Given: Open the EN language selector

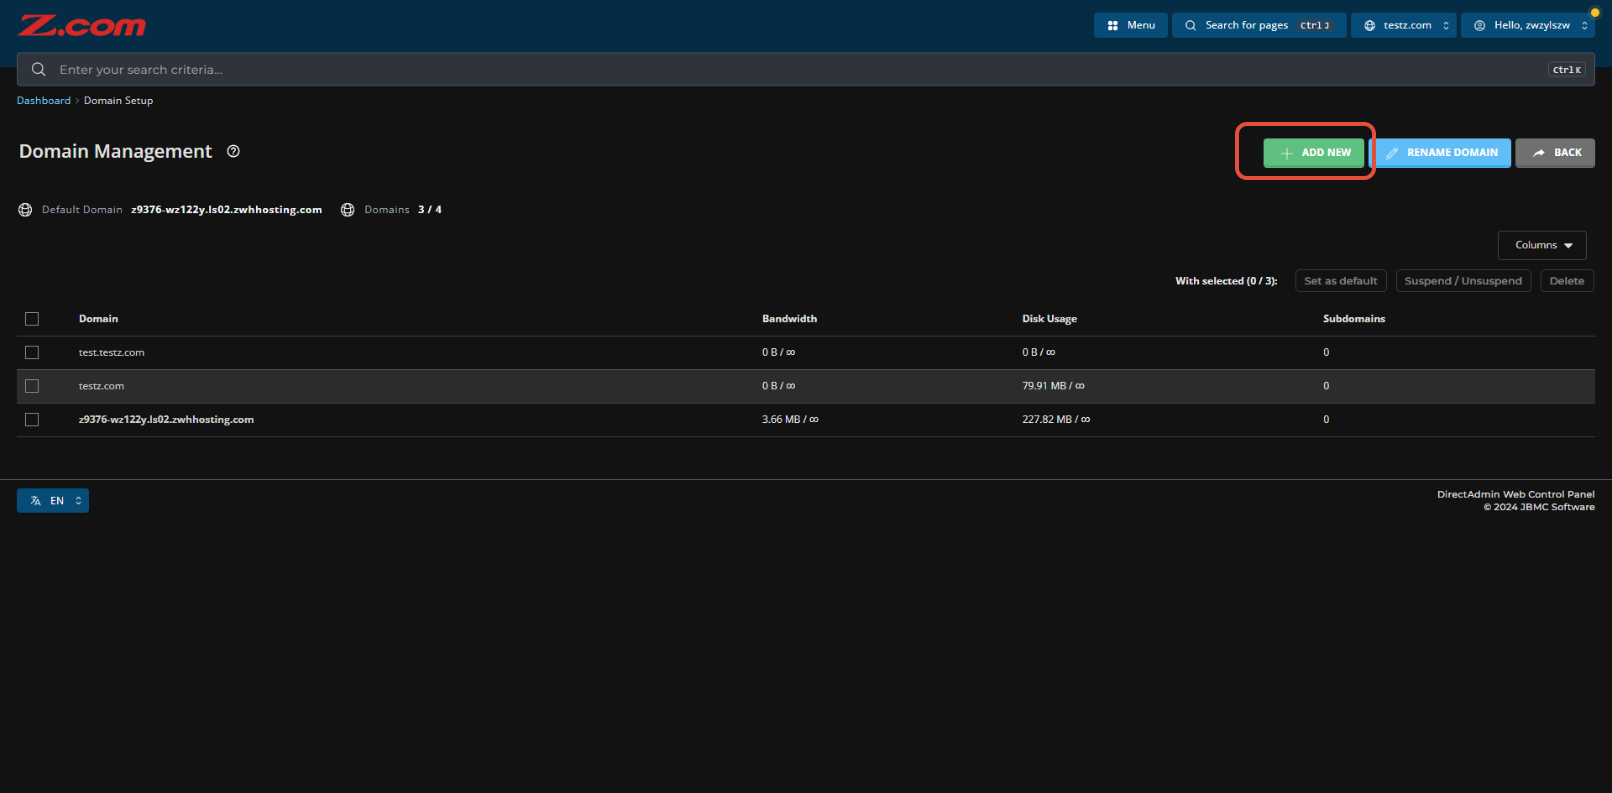Looking at the screenshot, I should tap(53, 501).
